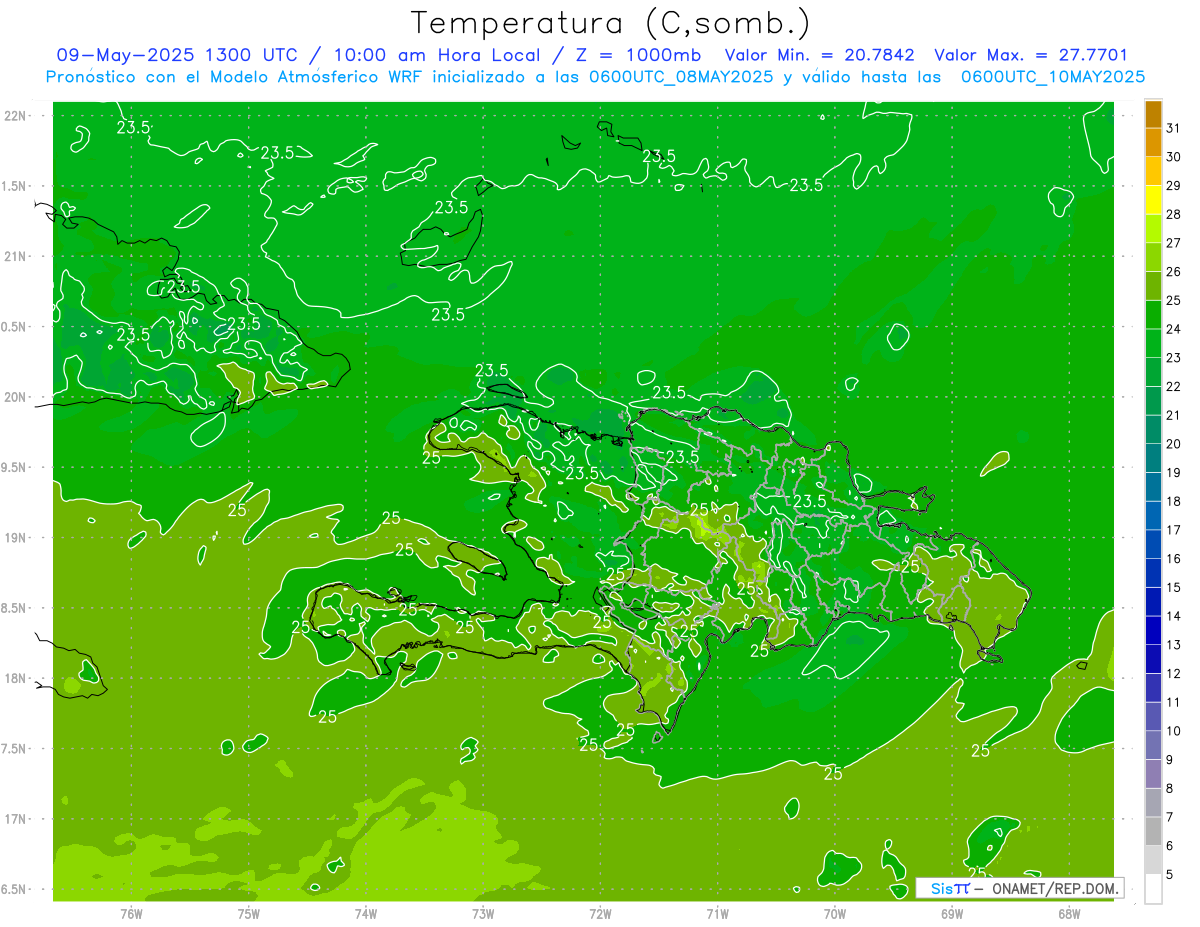Click the '30' label on the color scale

(x=1173, y=157)
